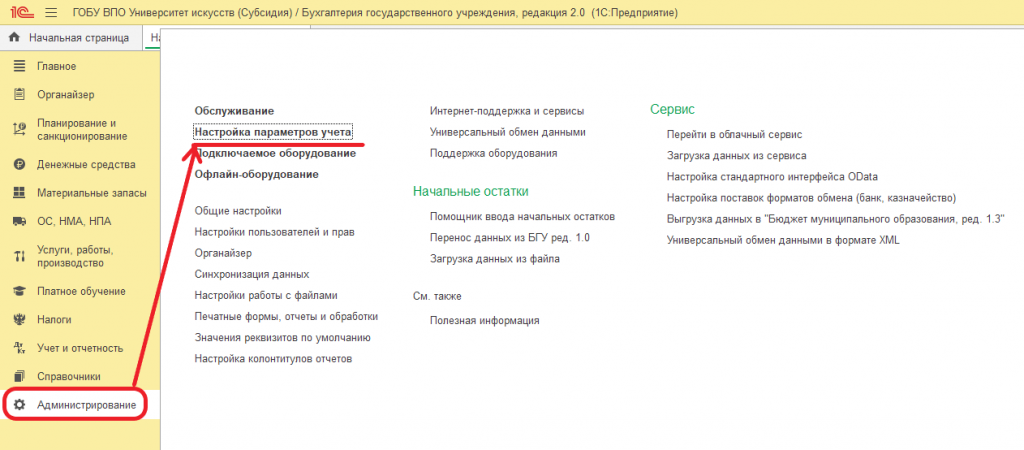The height and width of the screenshot is (450, 1024).
Task: Click the Органайзер clipboard icon in sidebar
Action: [x=19, y=95]
